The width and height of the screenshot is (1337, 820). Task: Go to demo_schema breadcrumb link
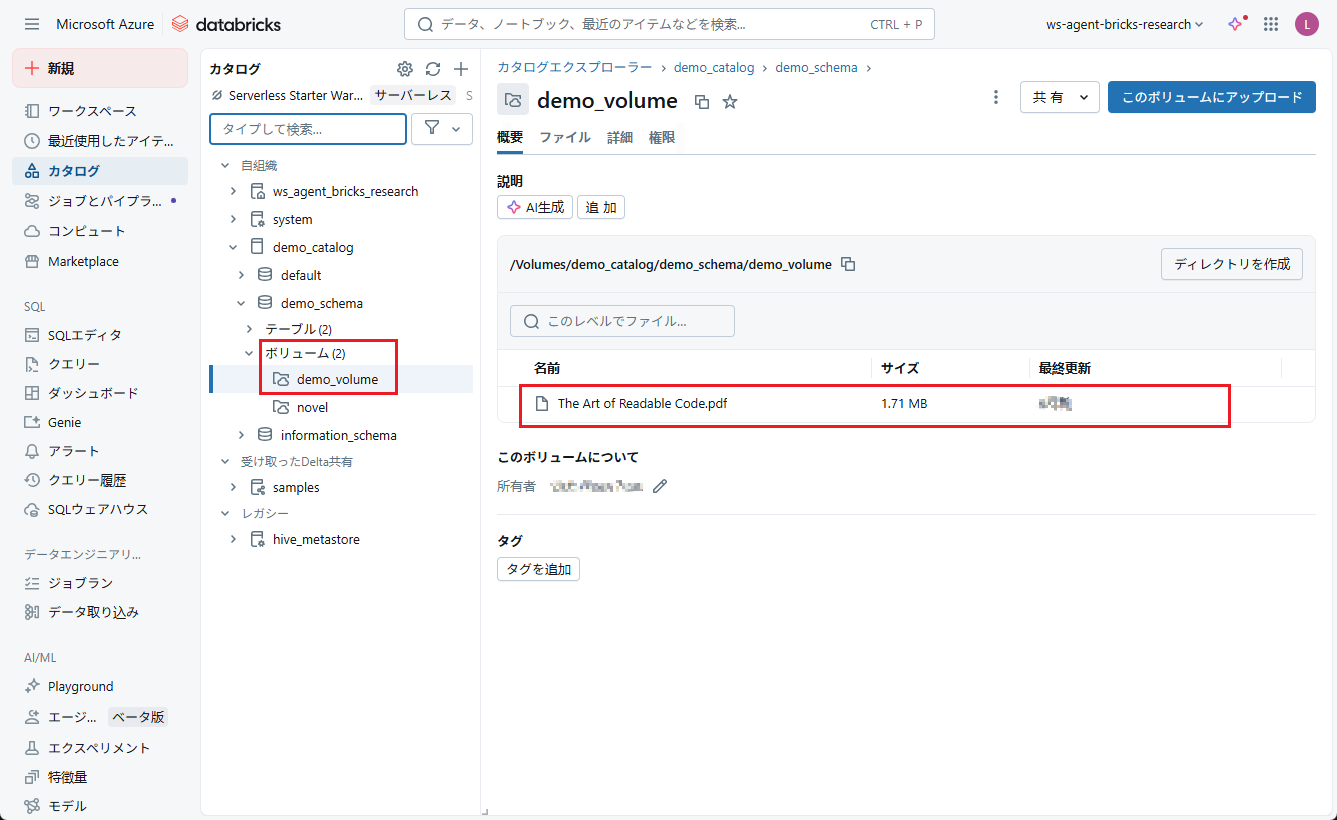(x=816, y=68)
